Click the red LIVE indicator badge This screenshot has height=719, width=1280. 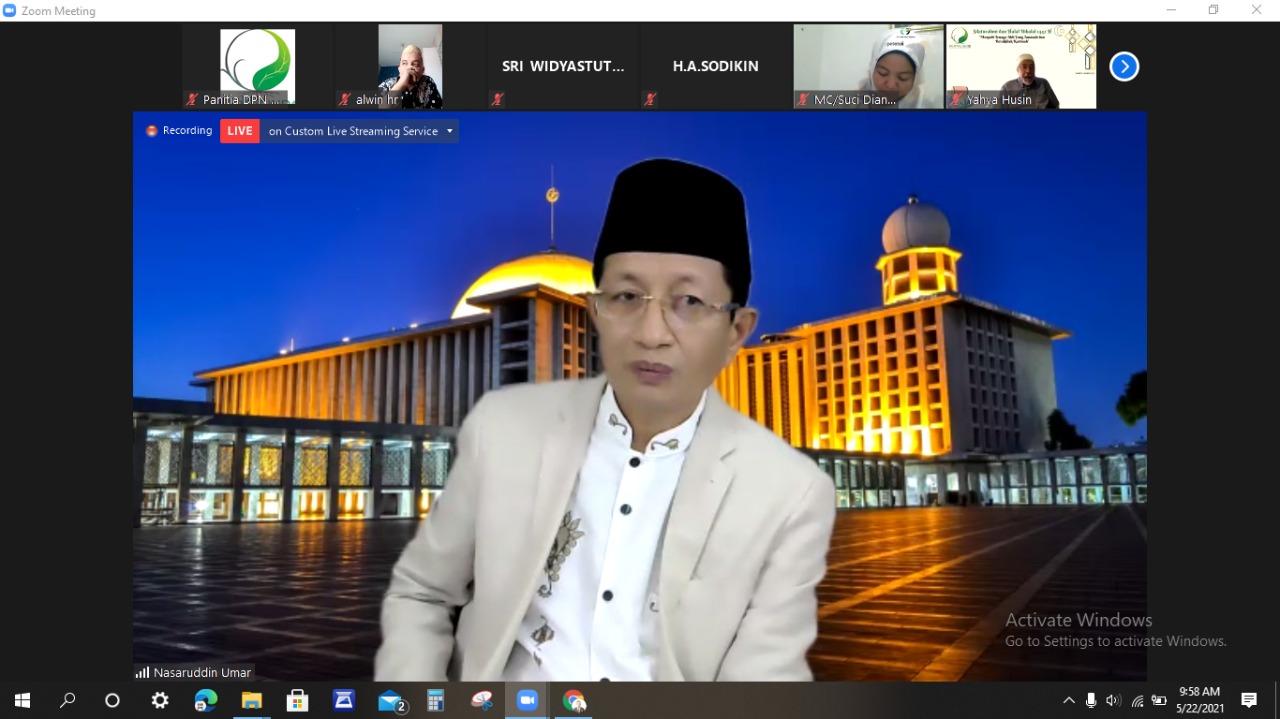point(240,131)
